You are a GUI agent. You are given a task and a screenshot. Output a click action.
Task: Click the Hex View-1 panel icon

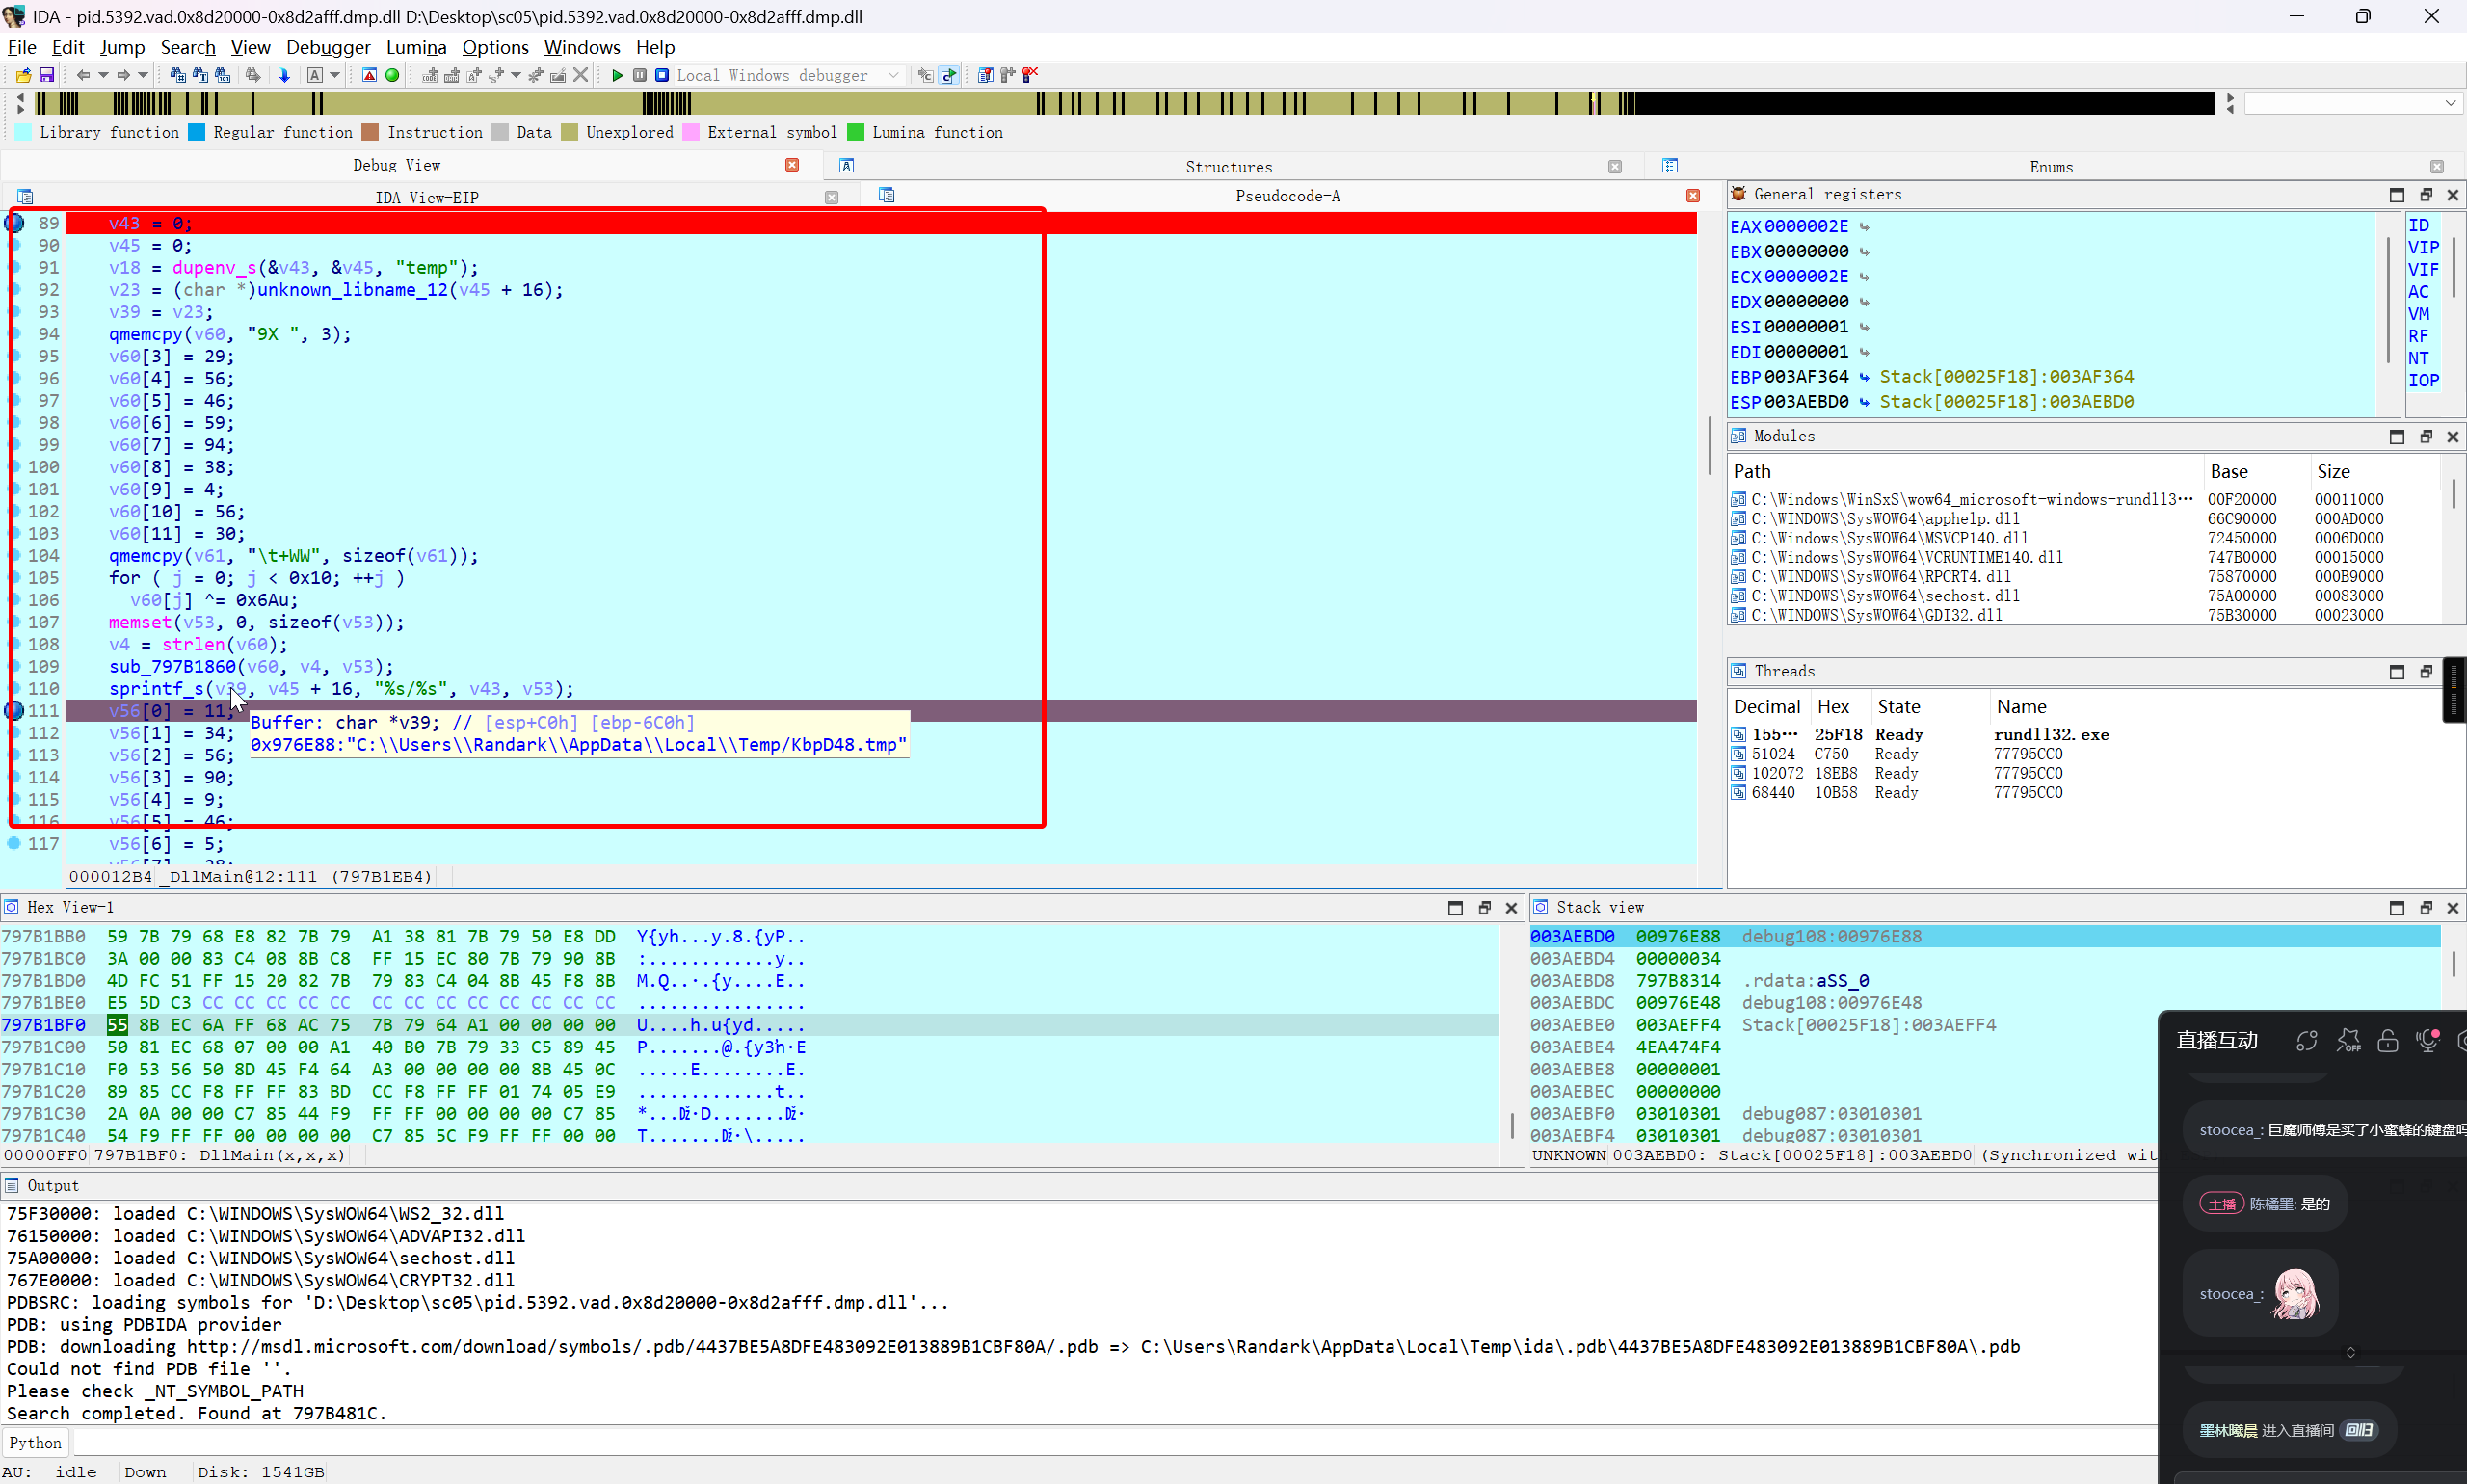(x=11, y=907)
